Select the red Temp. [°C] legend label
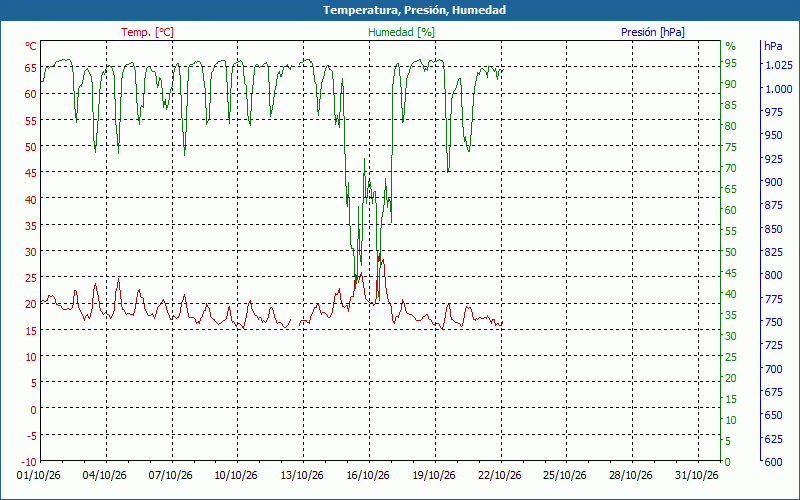 (147, 32)
